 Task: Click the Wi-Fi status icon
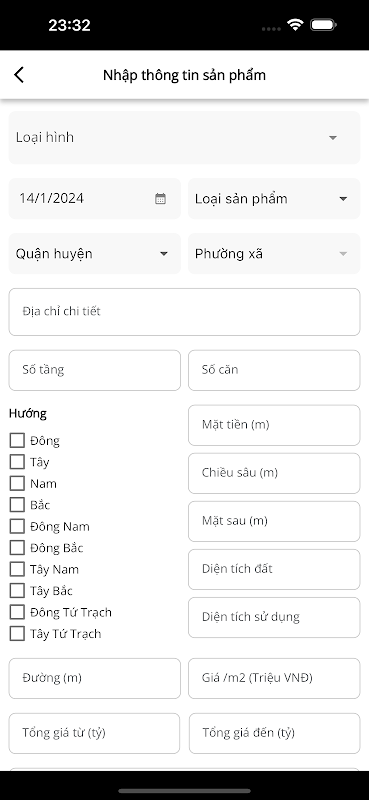click(x=295, y=24)
